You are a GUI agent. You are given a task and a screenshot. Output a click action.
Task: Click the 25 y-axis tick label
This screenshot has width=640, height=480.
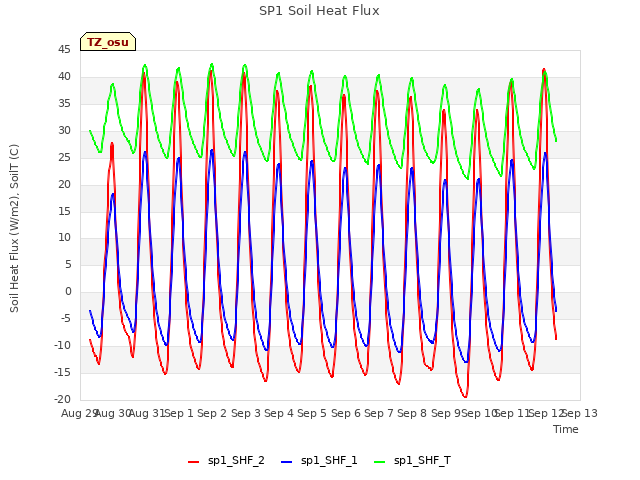(x=64, y=158)
